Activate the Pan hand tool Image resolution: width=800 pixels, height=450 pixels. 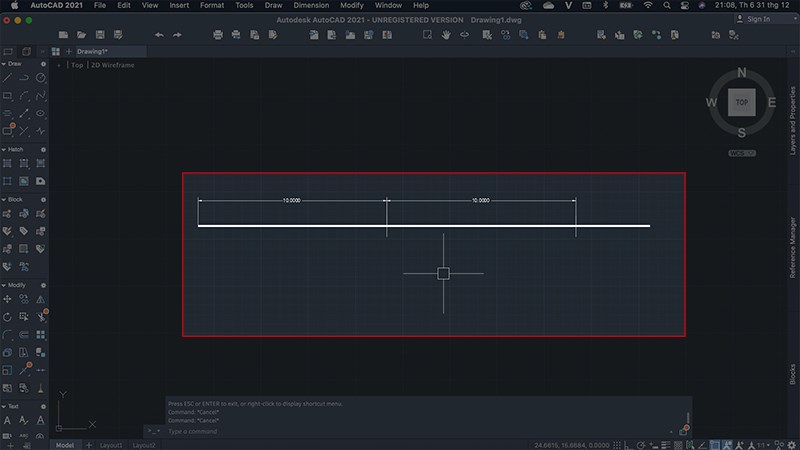coord(446,35)
